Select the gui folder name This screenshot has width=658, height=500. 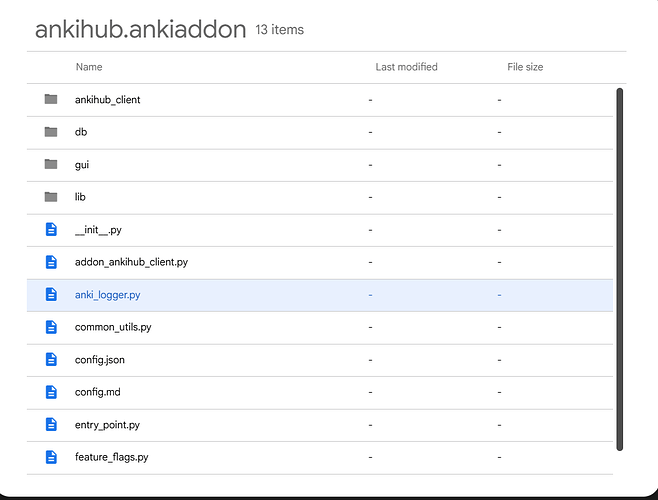(x=82, y=165)
